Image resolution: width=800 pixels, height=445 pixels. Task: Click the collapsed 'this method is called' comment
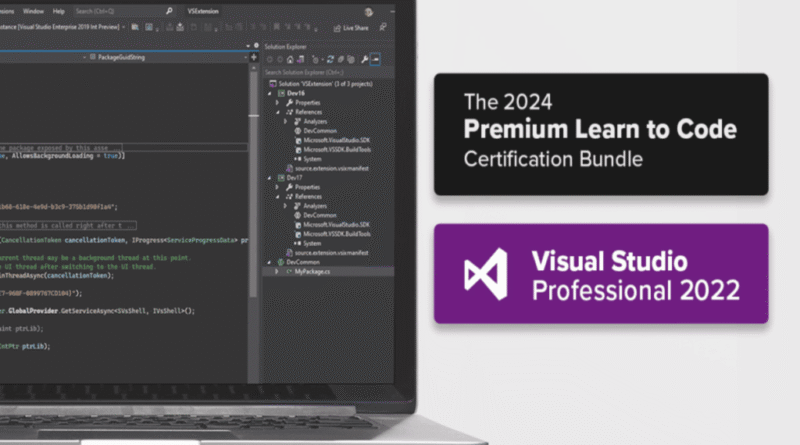pyautogui.click(x=68, y=225)
